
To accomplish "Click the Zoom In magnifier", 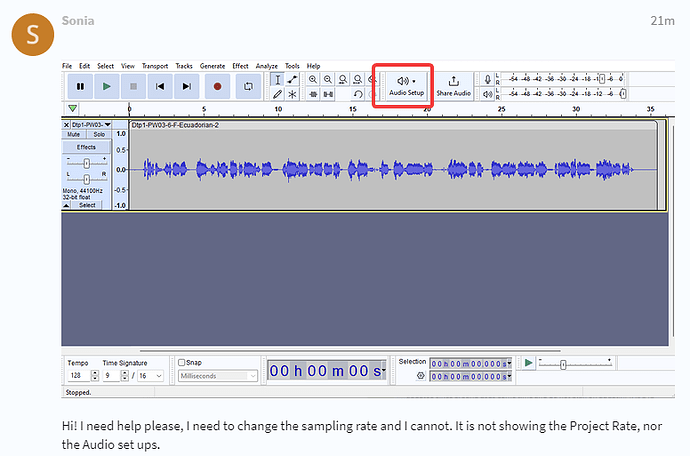I will coord(313,79).
